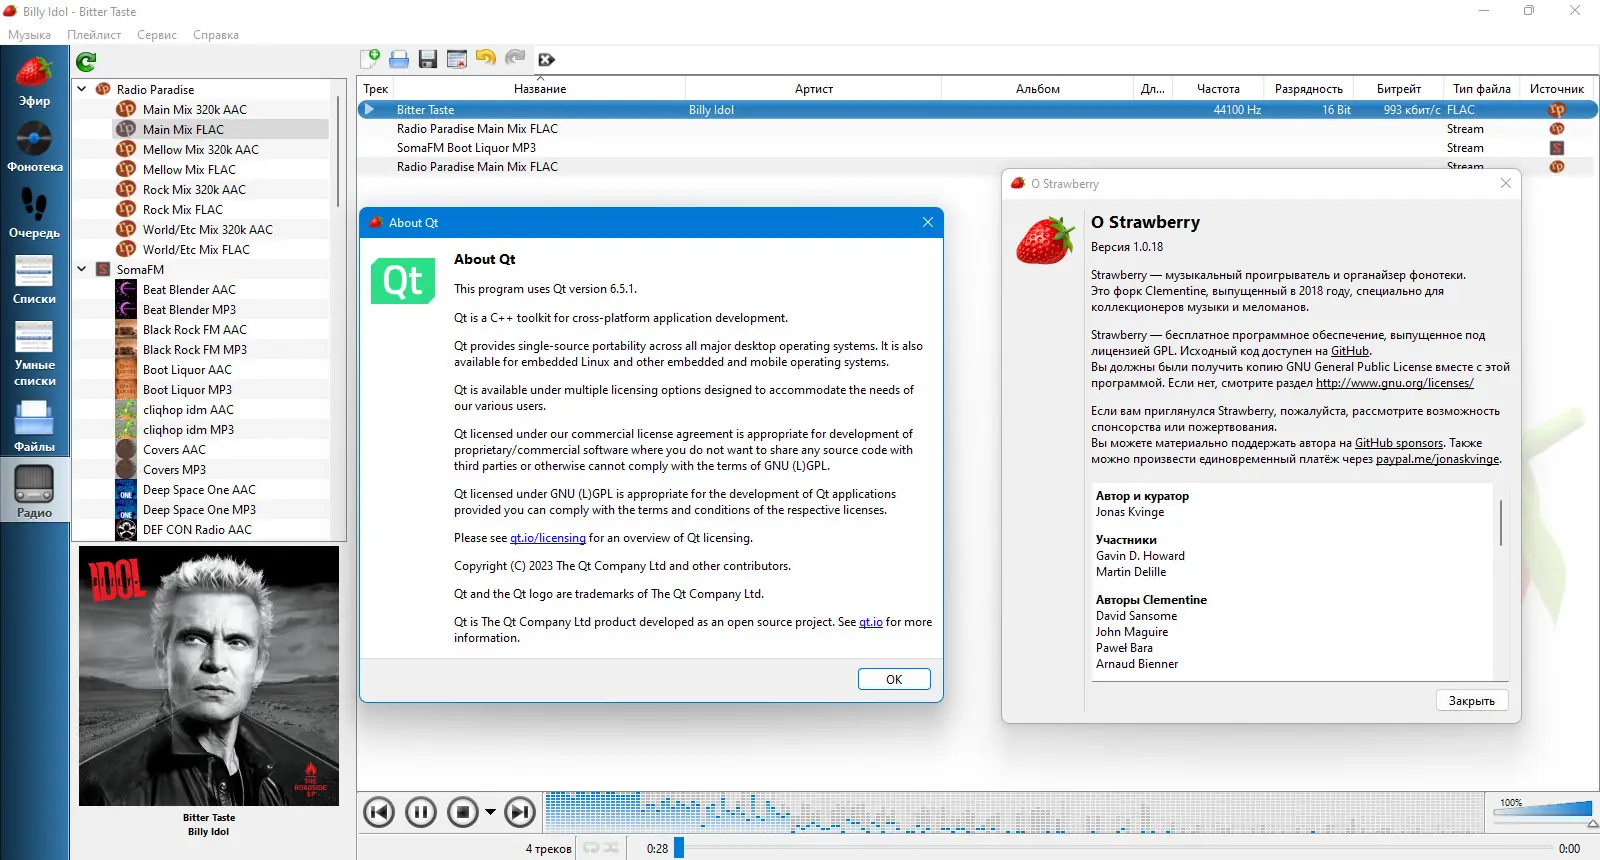This screenshot has width=1600, height=860.
Task: Create a new playlist with the toolbar icon
Action: coord(370,59)
